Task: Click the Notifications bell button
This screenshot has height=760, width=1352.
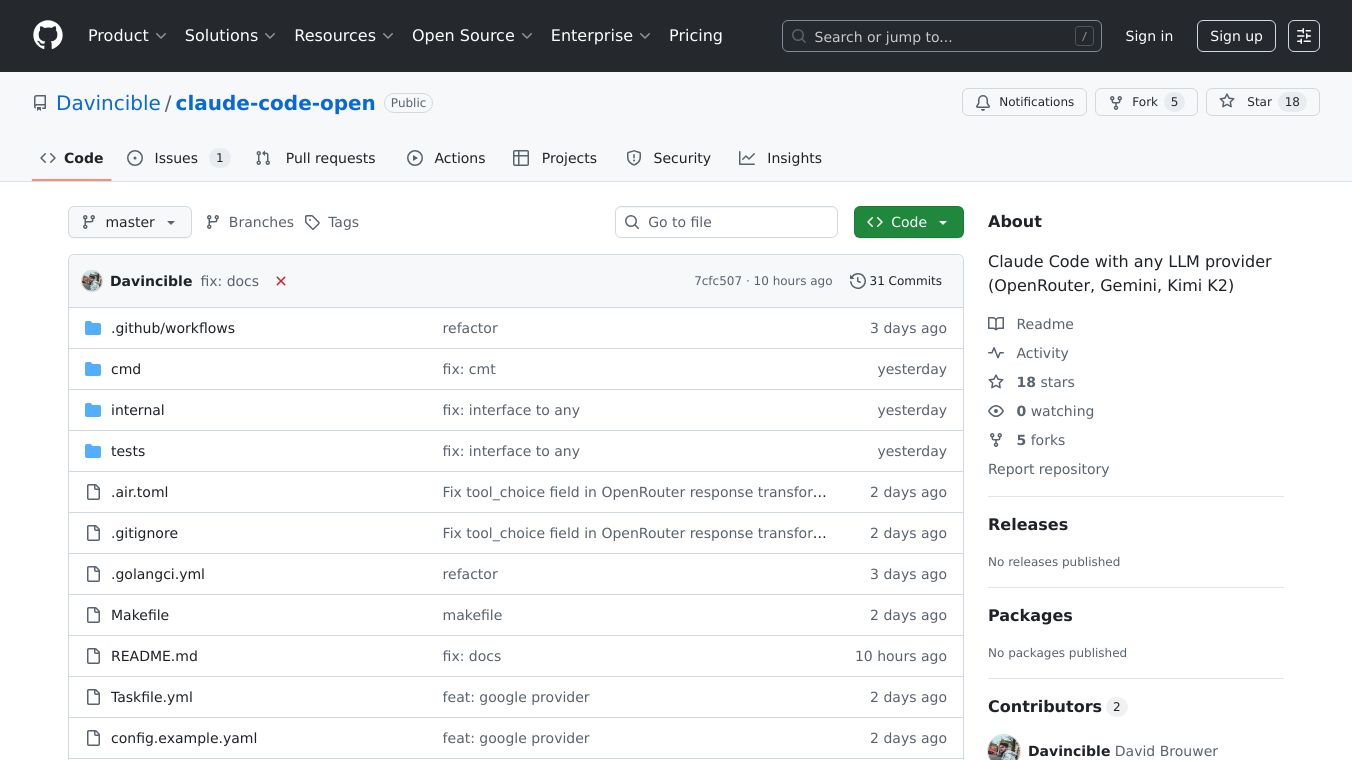Action: (1024, 102)
